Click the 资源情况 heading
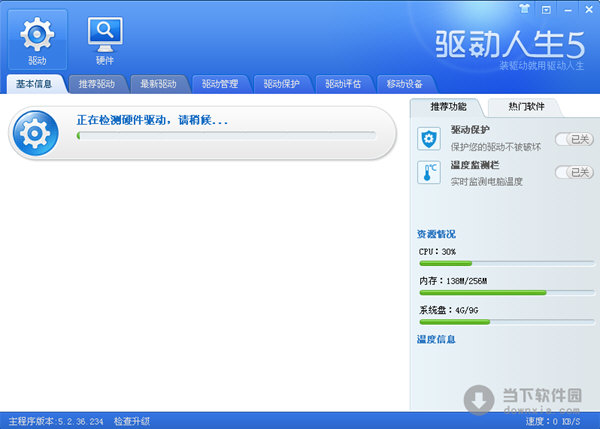 click(436, 234)
